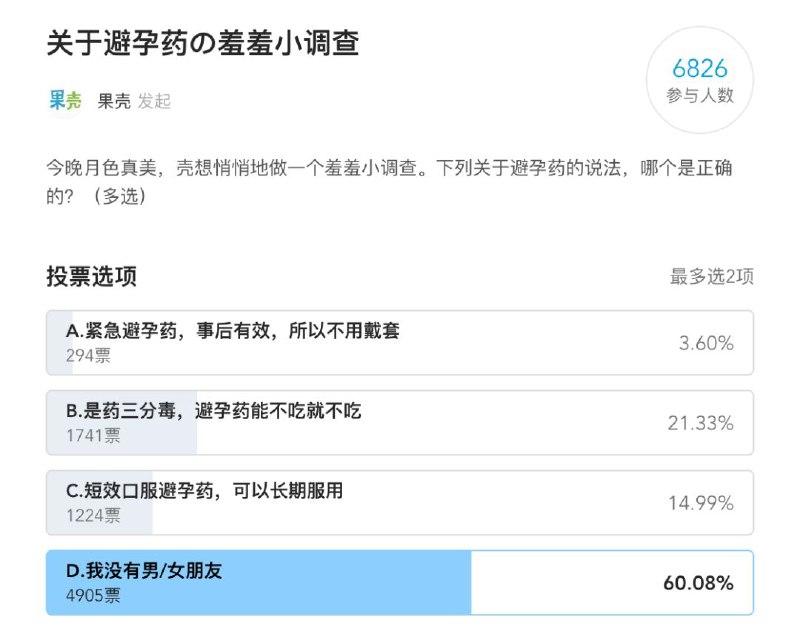This screenshot has width=800, height=637.
Task: Click the 投票选项 section heading
Action: [91, 276]
